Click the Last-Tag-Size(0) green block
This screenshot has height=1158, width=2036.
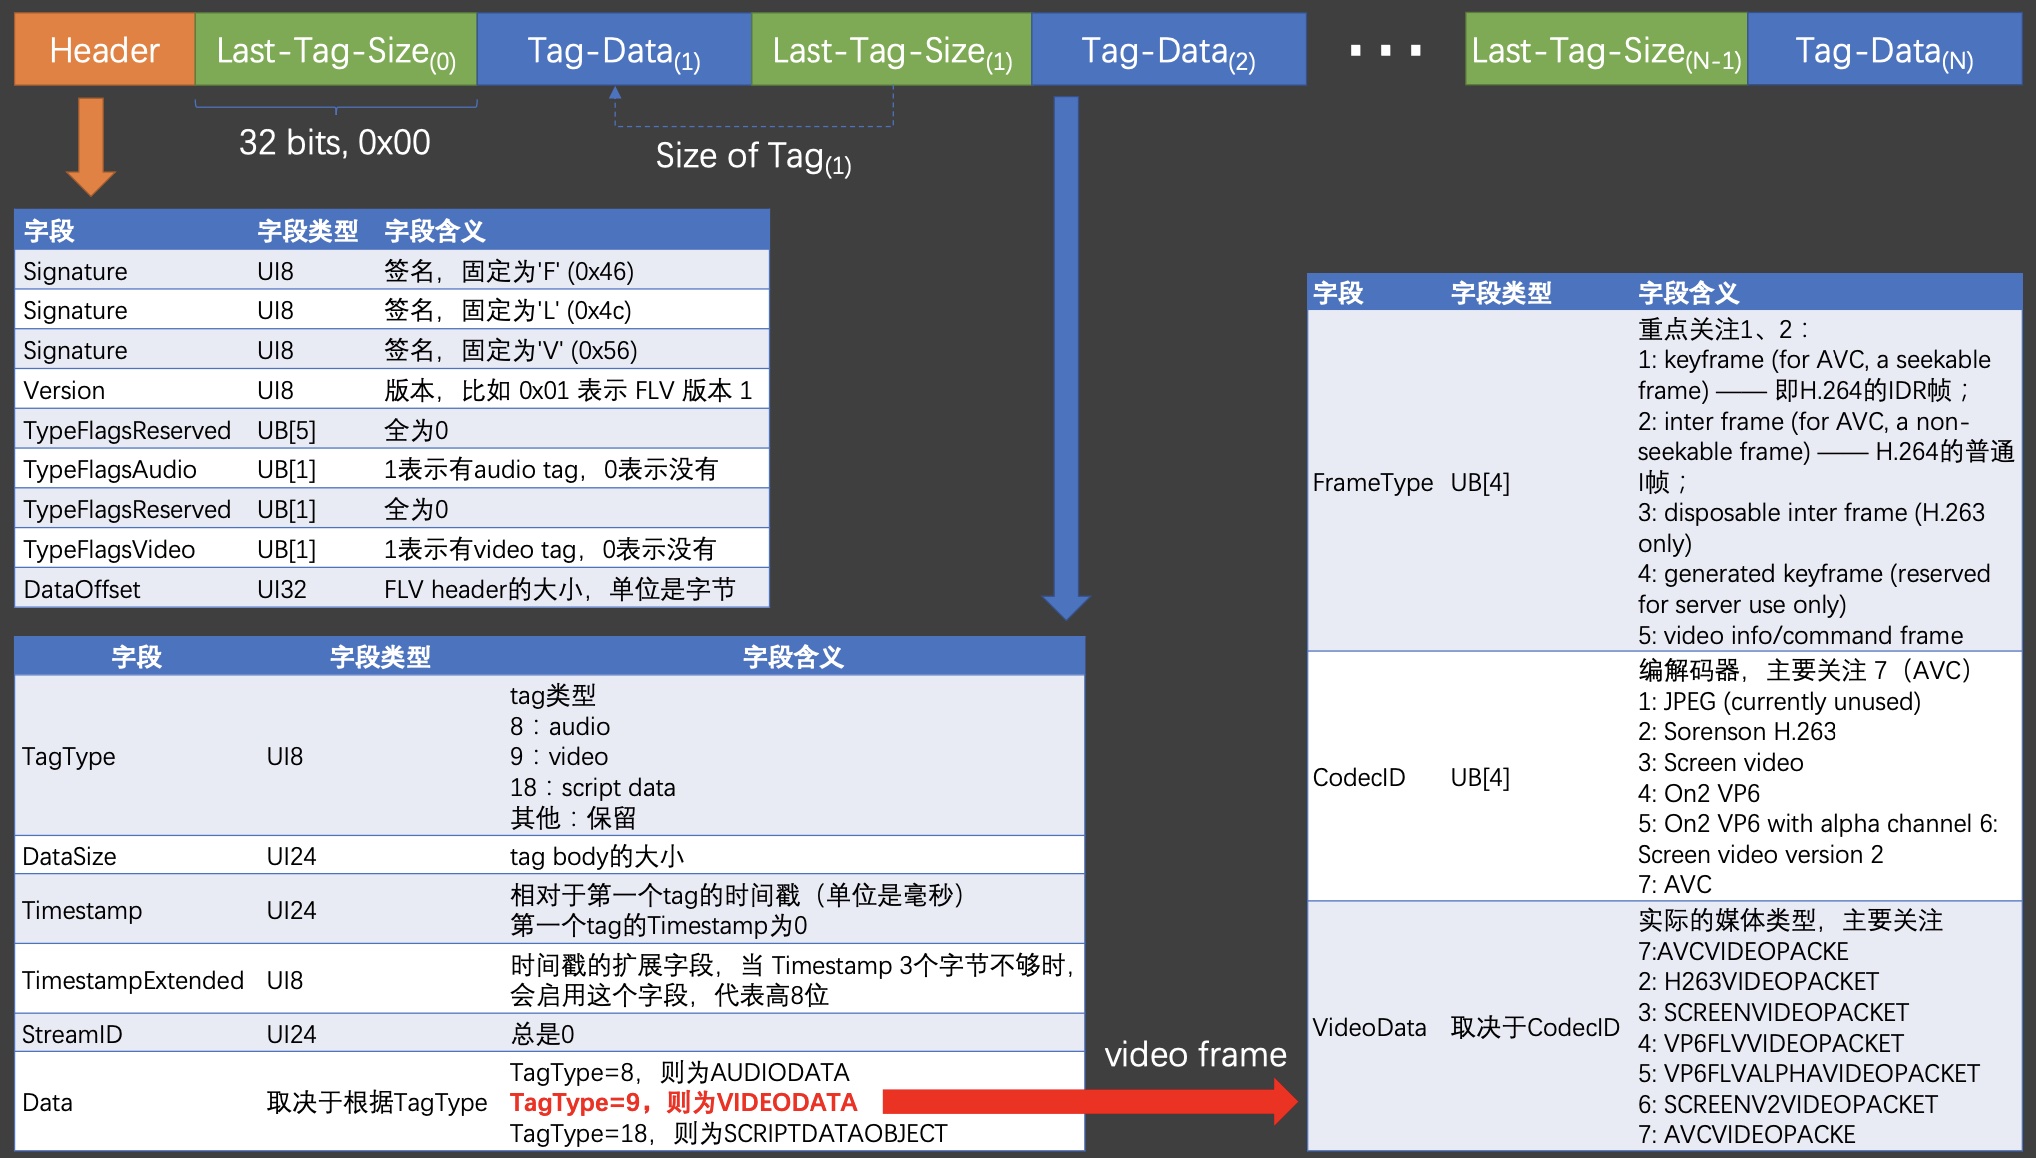pos(336,49)
